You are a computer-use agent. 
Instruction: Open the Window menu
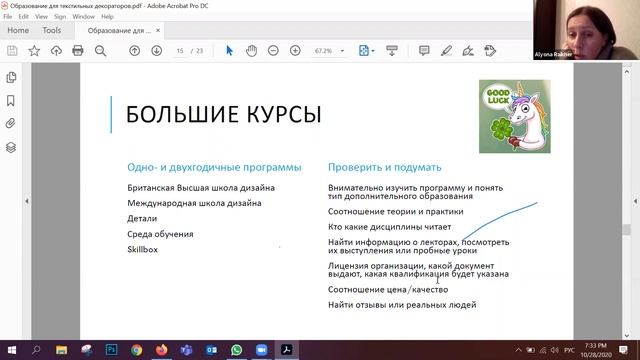click(83, 17)
